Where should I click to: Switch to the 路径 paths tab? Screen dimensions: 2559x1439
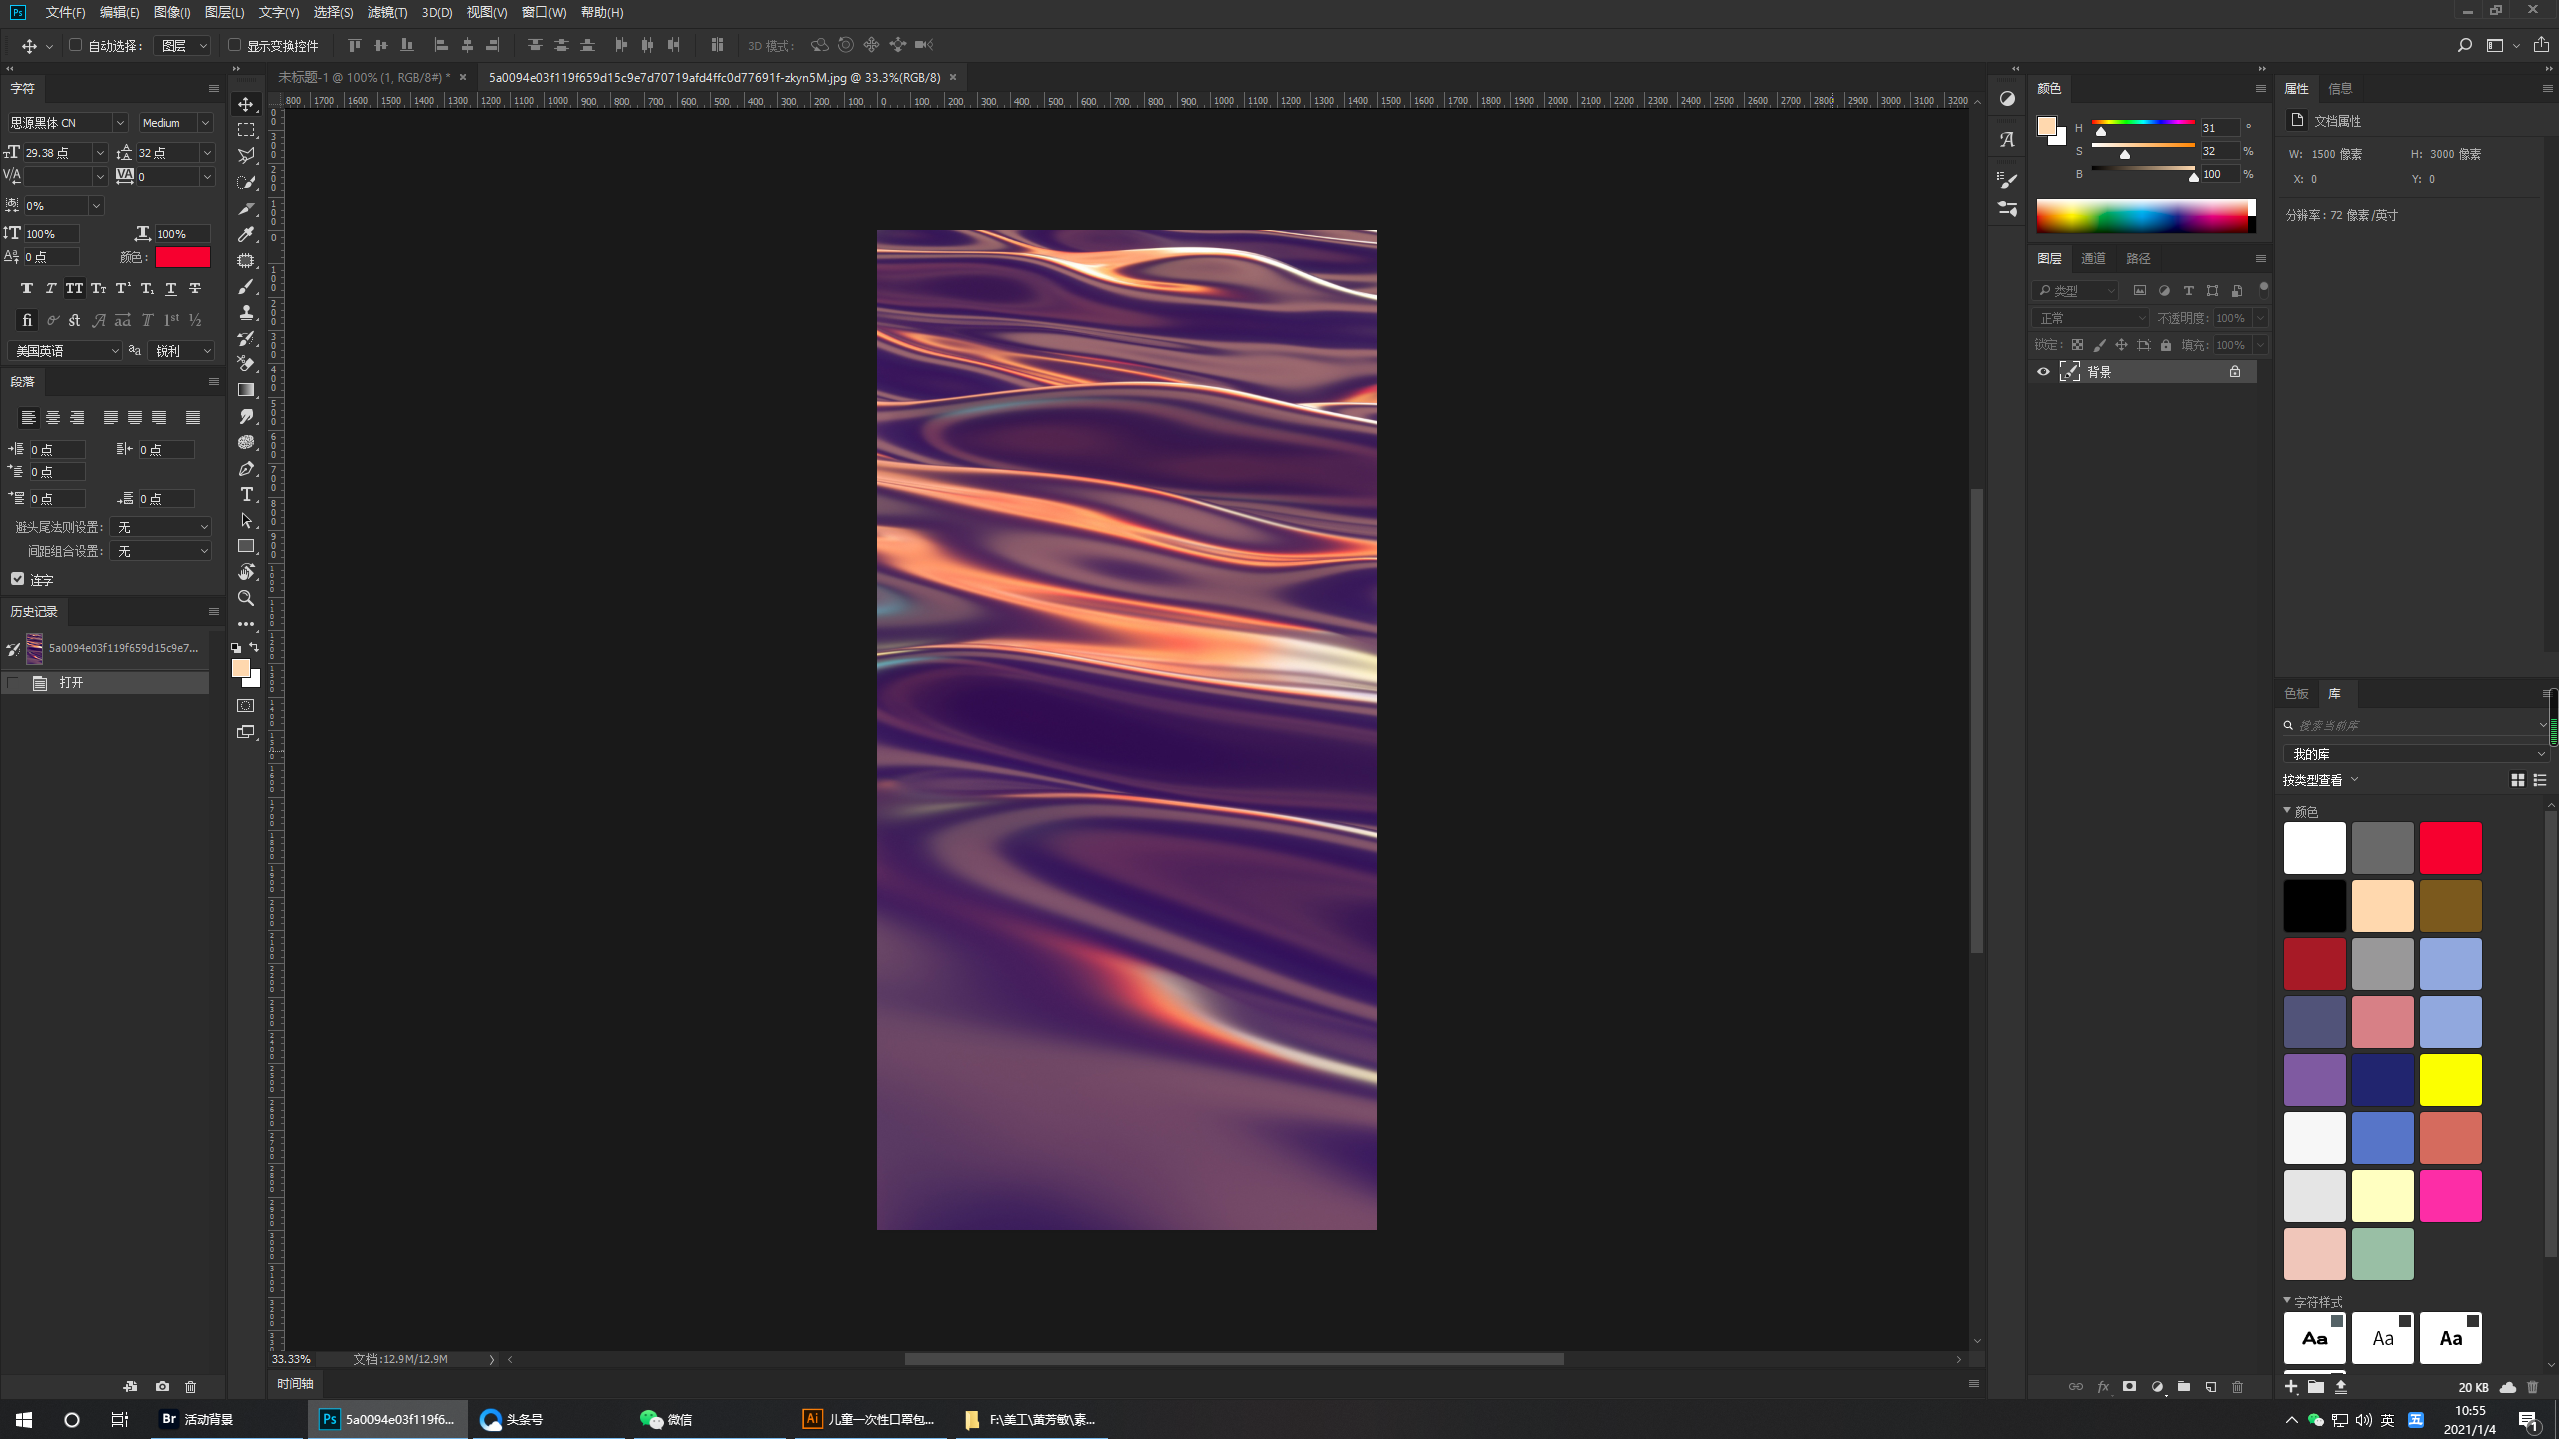tap(2138, 258)
